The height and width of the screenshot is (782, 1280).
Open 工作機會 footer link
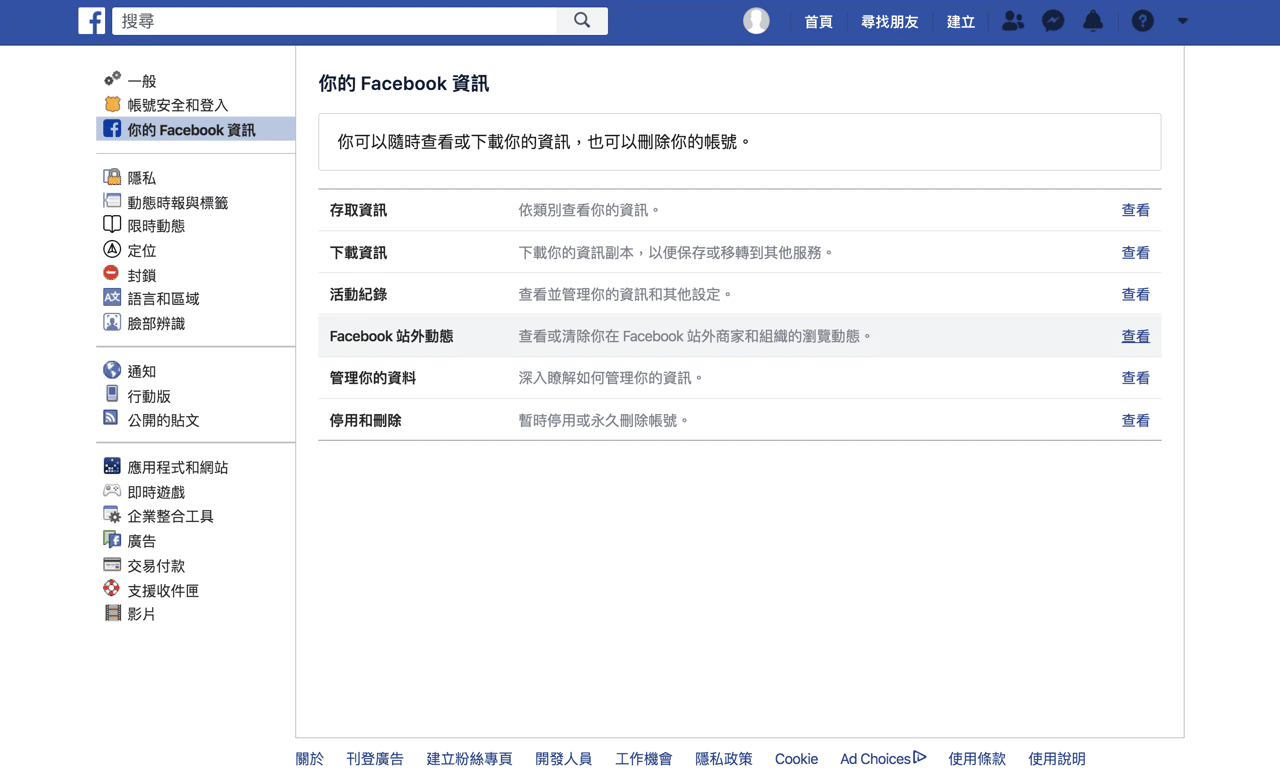644,759
